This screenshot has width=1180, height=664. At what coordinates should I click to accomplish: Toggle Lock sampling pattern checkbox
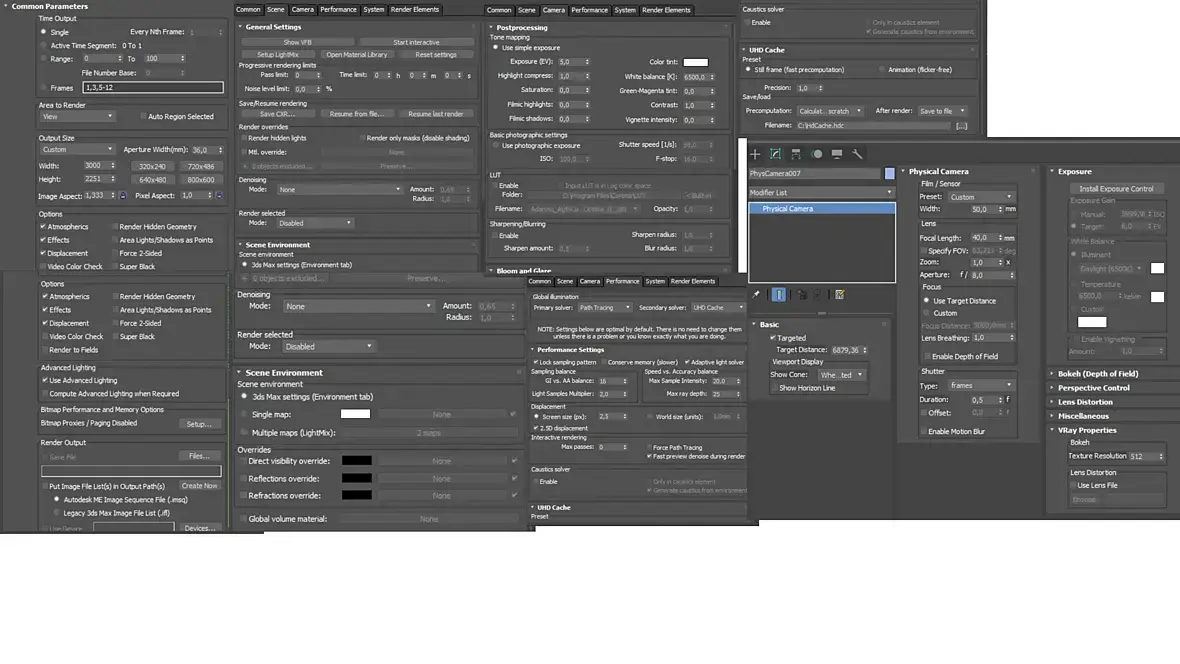click(x=536, y=362)
